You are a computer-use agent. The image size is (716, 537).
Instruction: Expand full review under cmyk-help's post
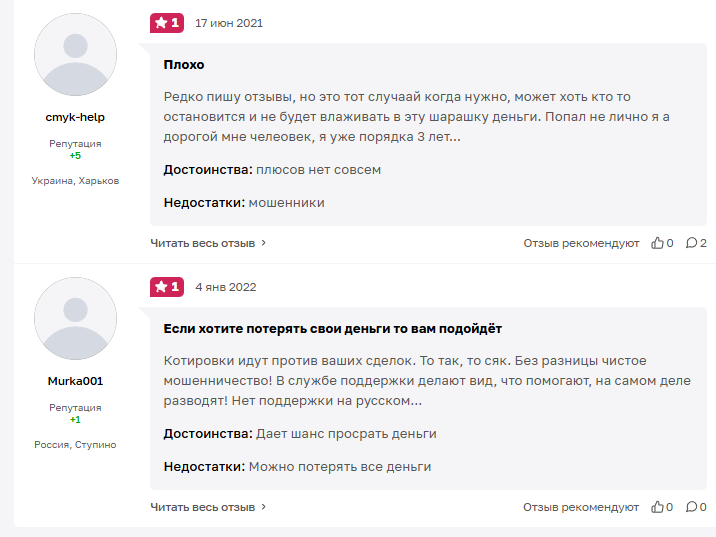pyautogui.click(x=208, y=243)
